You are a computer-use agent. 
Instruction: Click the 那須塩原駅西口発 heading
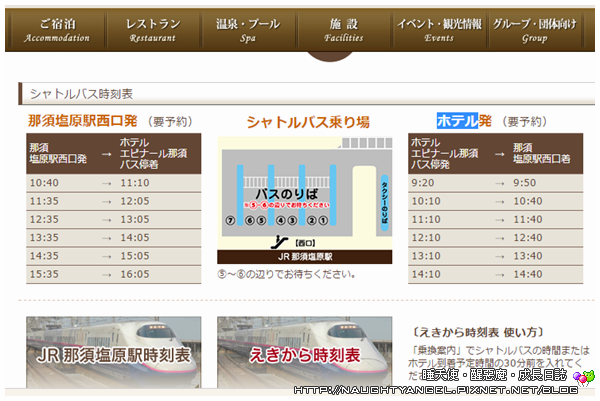click(82, 121)
